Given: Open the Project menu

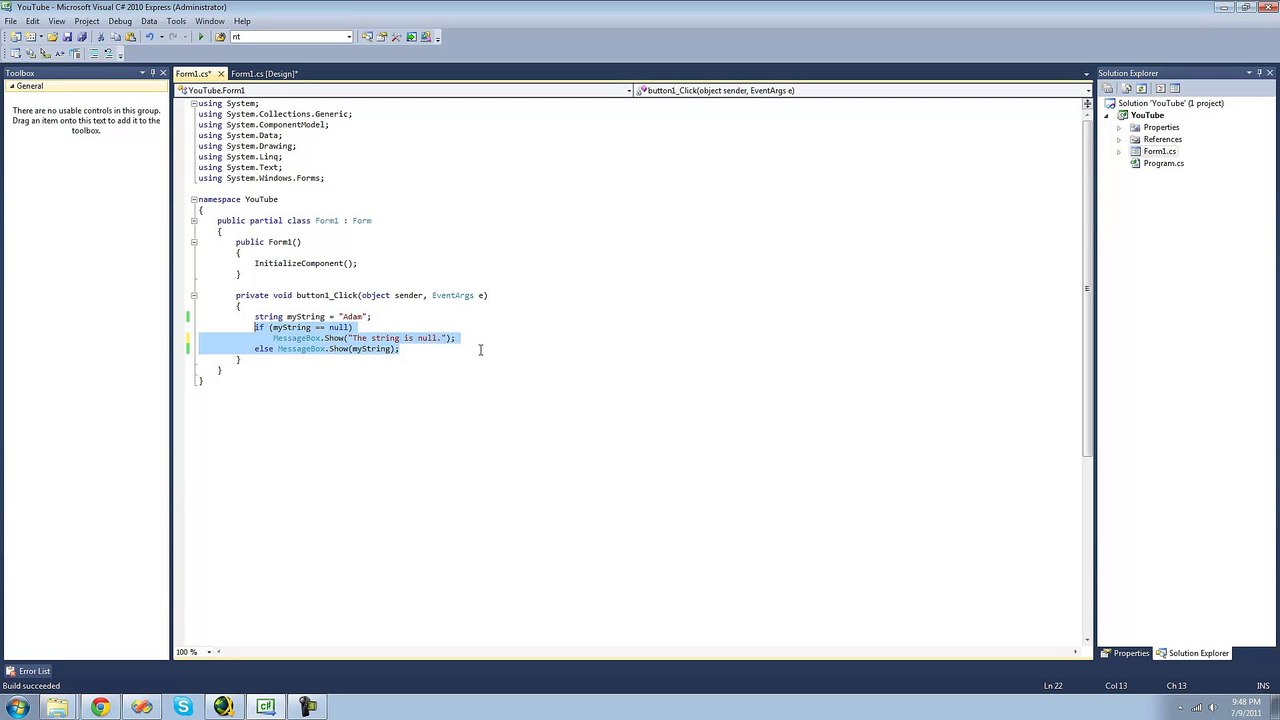Looking at the screenshot, I should [87, 21].
